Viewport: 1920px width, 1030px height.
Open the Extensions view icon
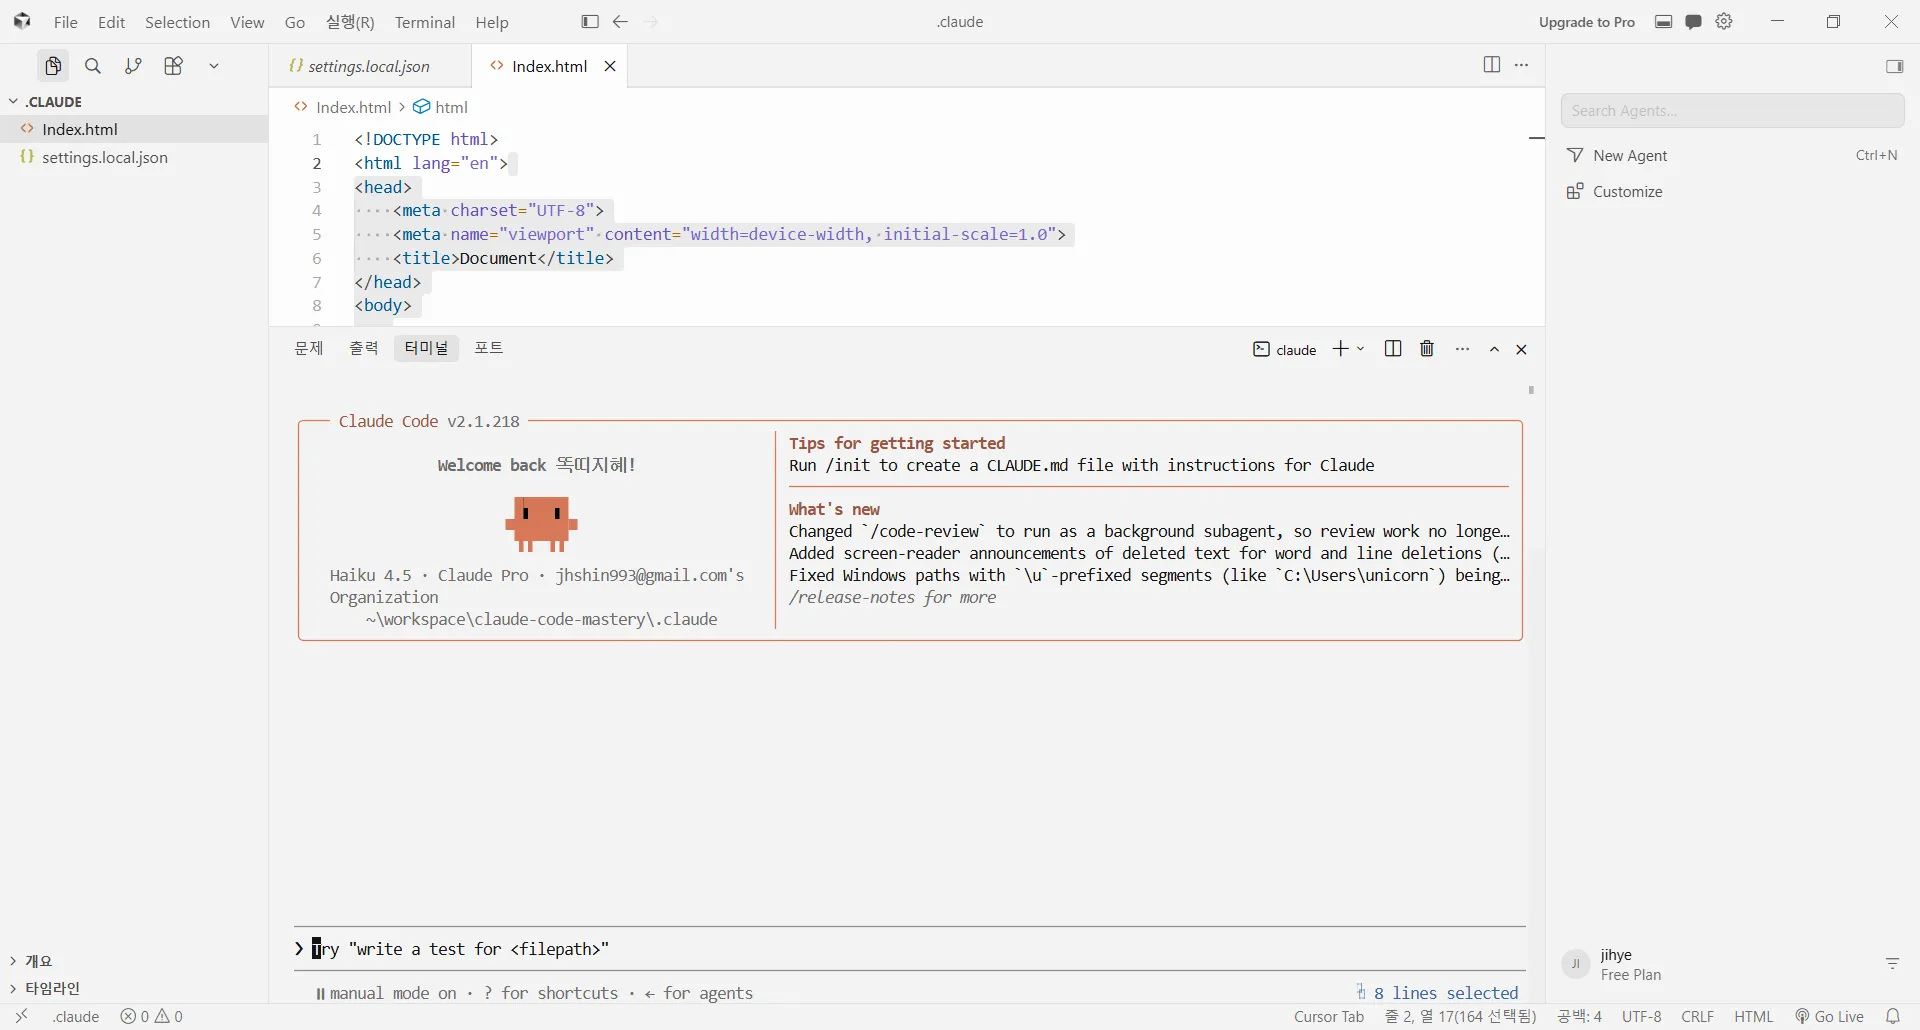click(174, 66)
